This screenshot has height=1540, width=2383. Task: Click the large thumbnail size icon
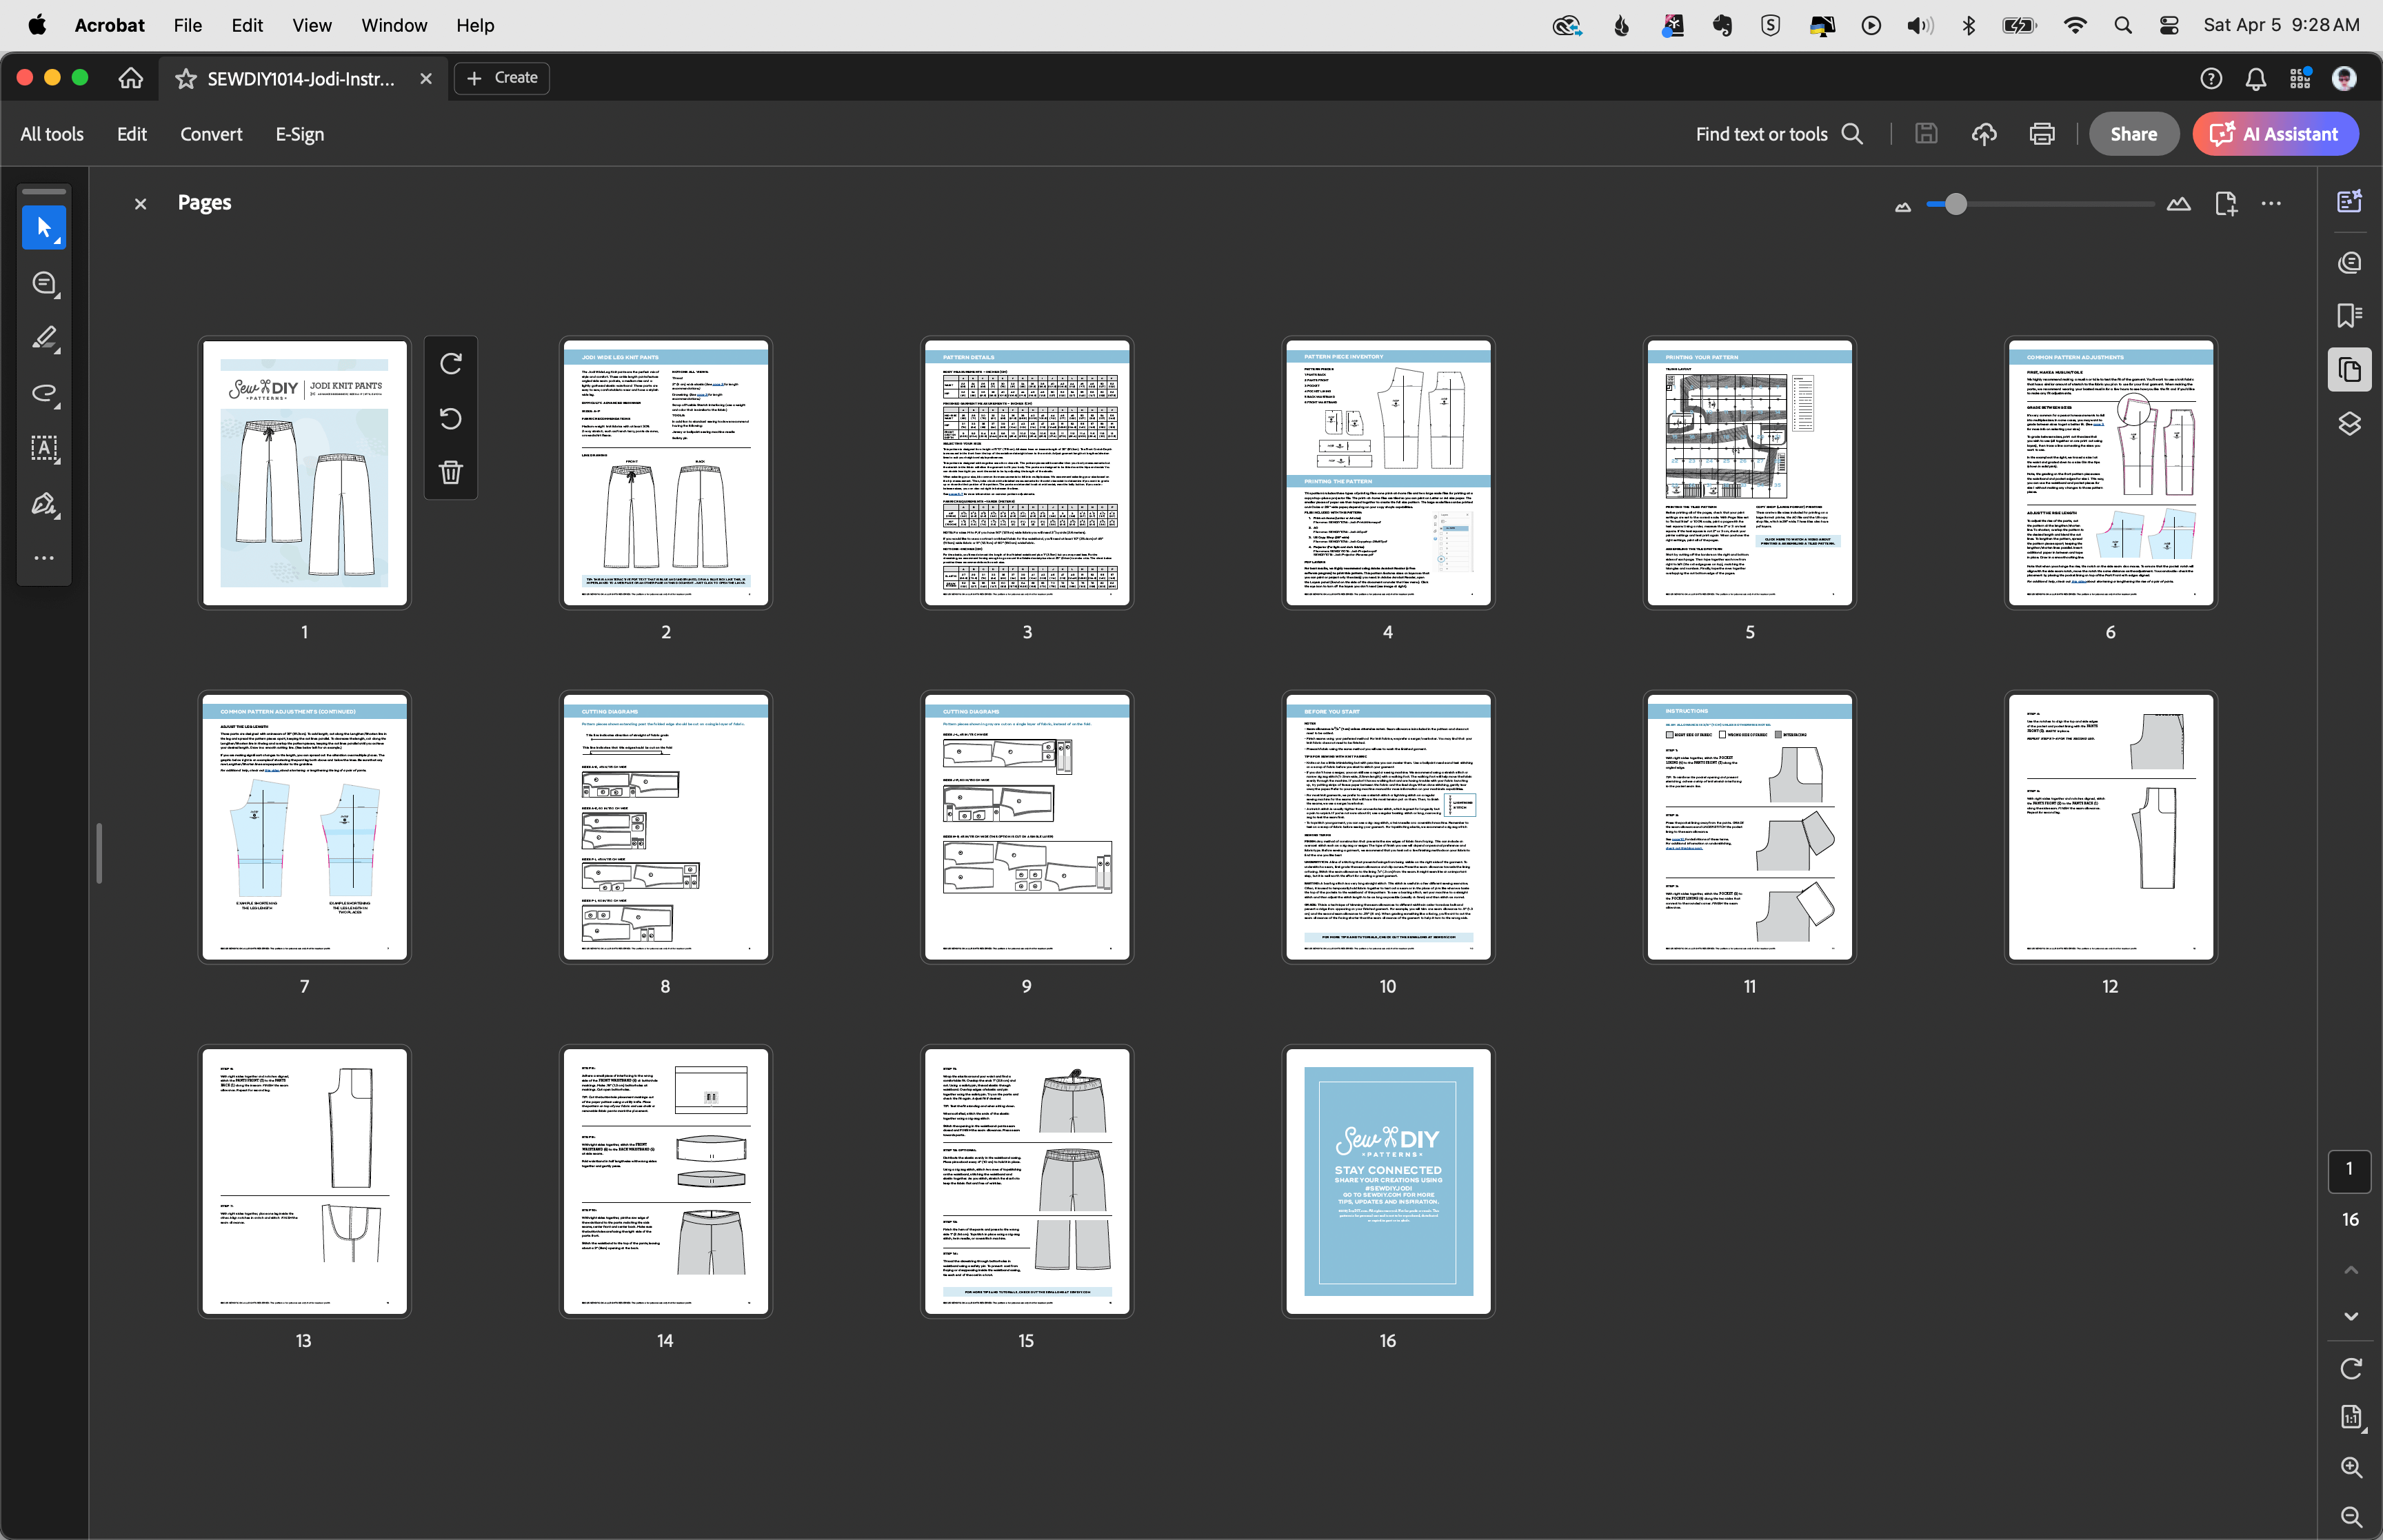point(2179,204)
